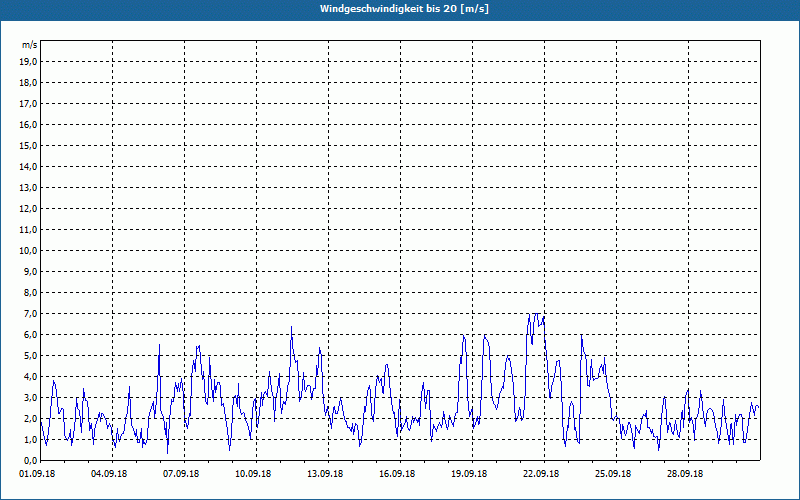This screenshot has width=800, height=500.
Task: Click the 18,0 y-axis label
Action: 29,83
